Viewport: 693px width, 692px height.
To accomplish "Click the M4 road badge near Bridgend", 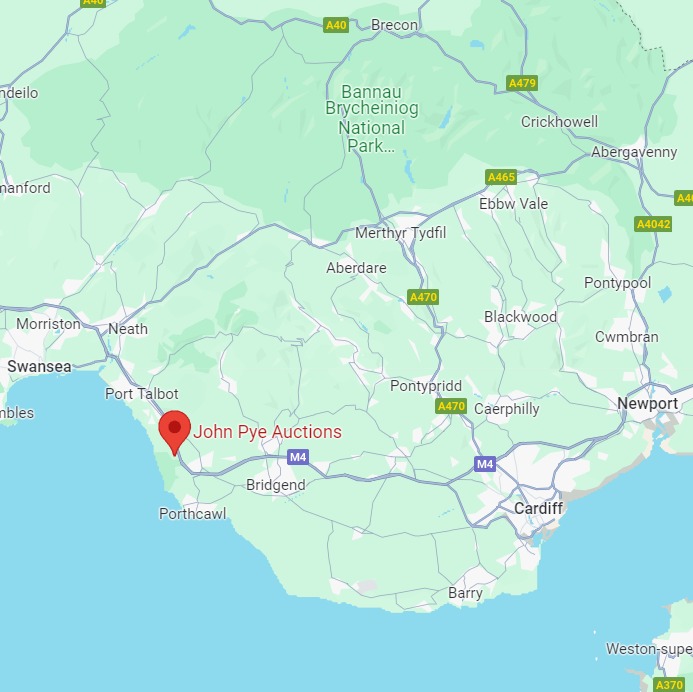I will coord(298,457).
